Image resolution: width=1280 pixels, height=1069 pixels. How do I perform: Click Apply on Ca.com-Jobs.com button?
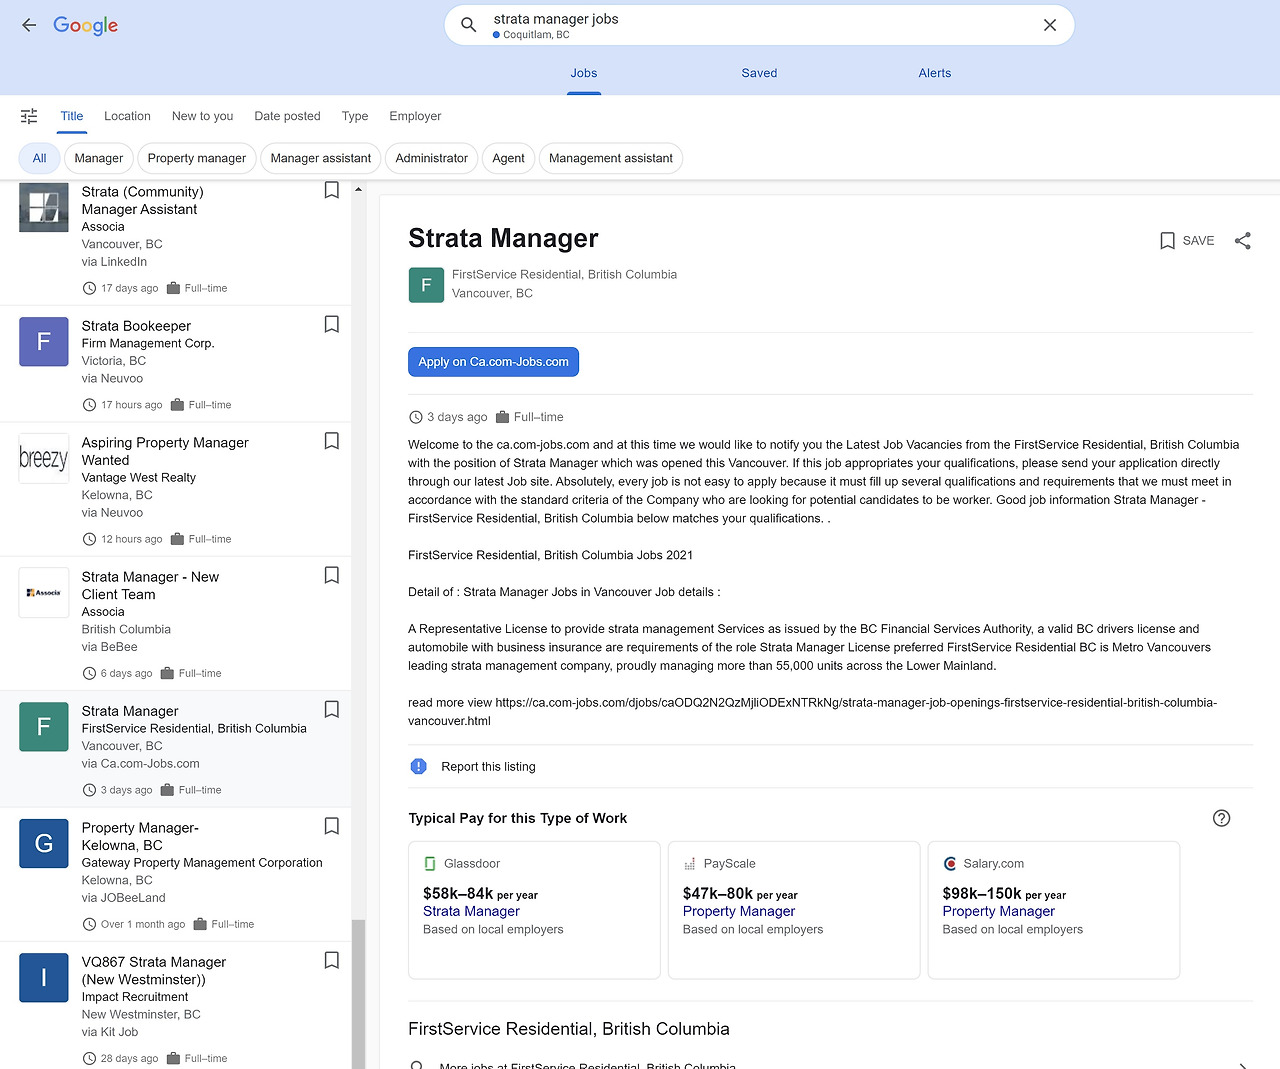click(x=493, y=362)
